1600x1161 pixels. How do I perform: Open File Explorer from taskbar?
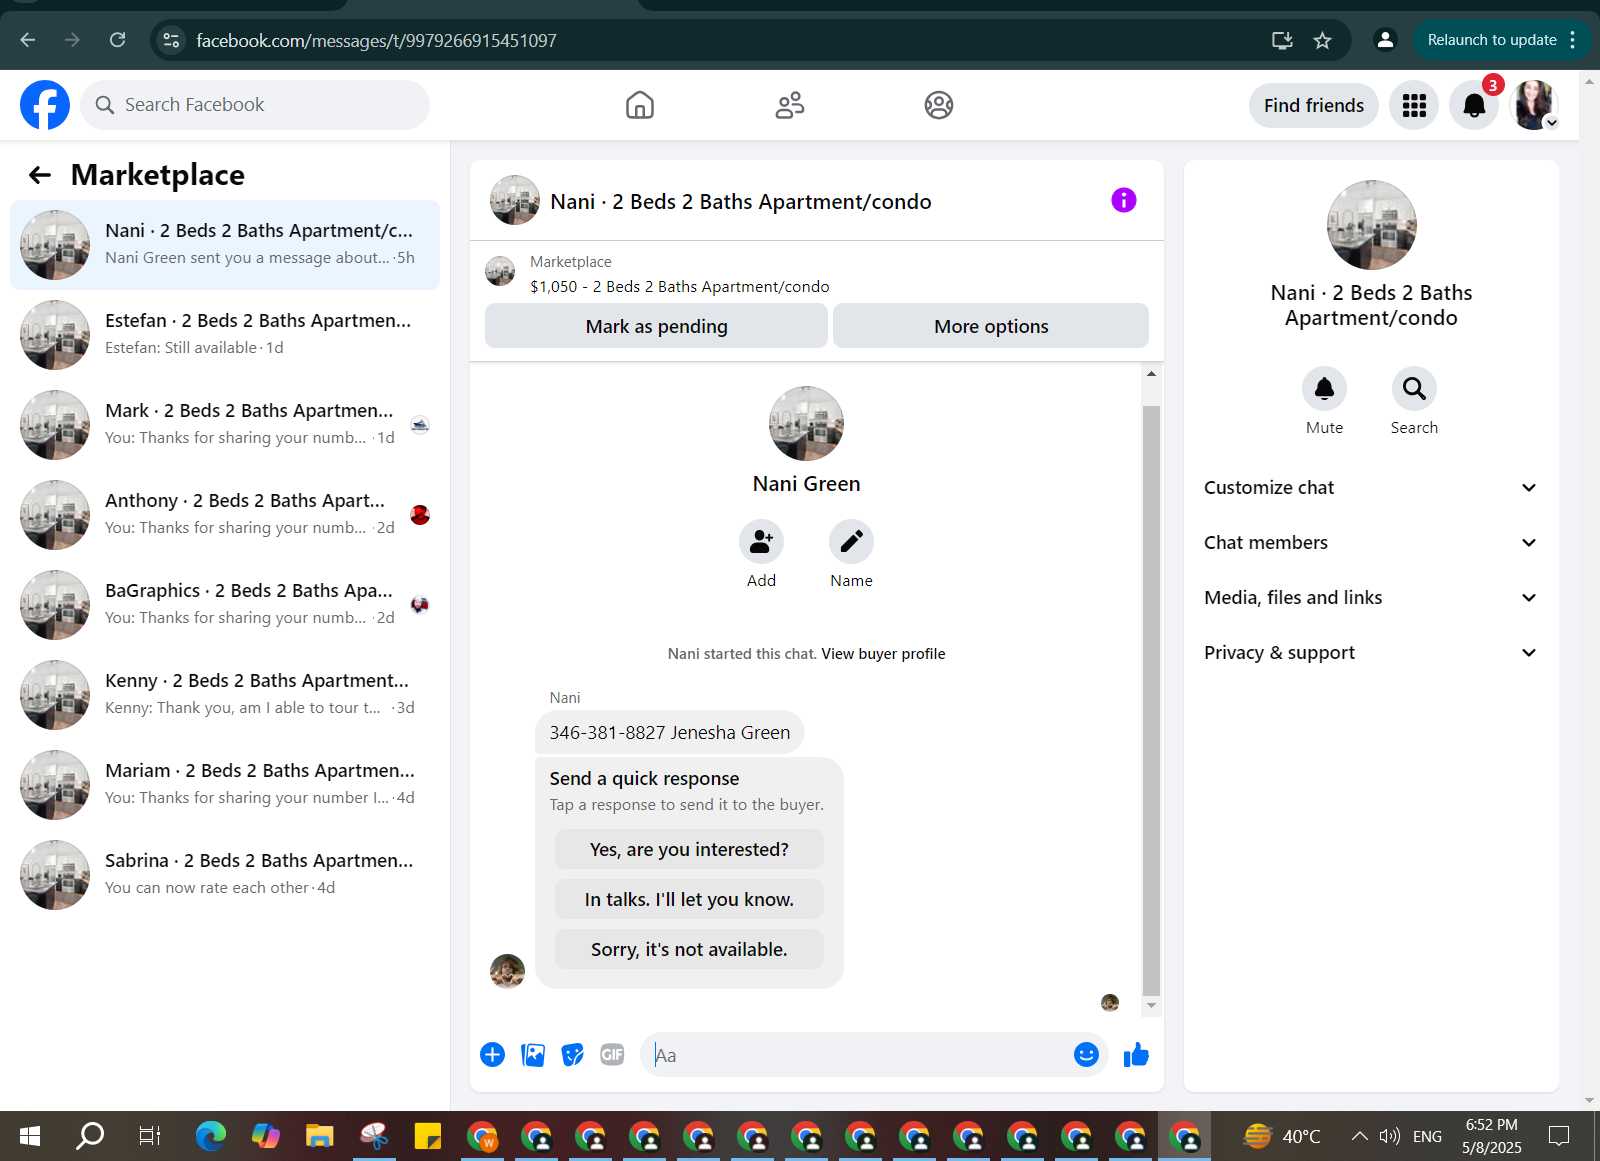319,1136
